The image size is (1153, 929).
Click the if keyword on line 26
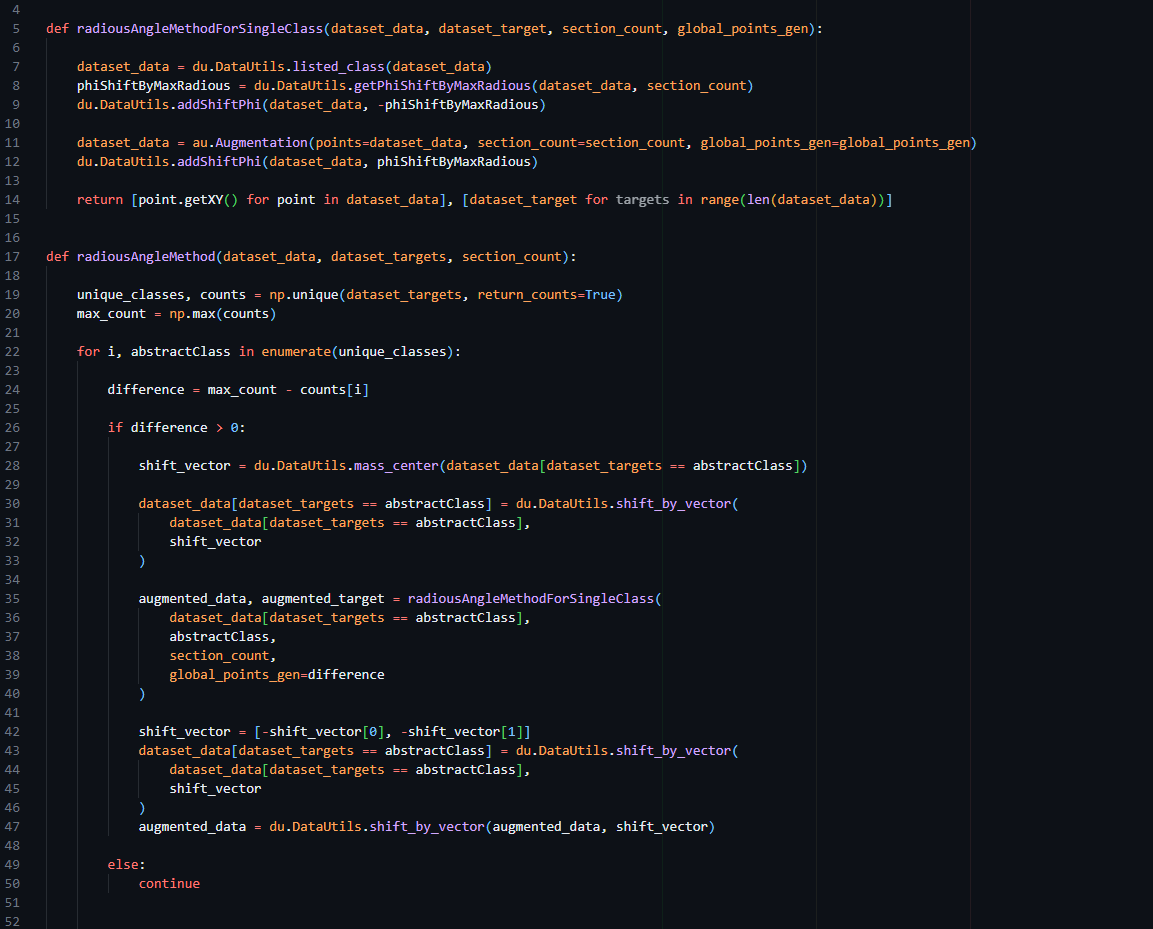115,427
